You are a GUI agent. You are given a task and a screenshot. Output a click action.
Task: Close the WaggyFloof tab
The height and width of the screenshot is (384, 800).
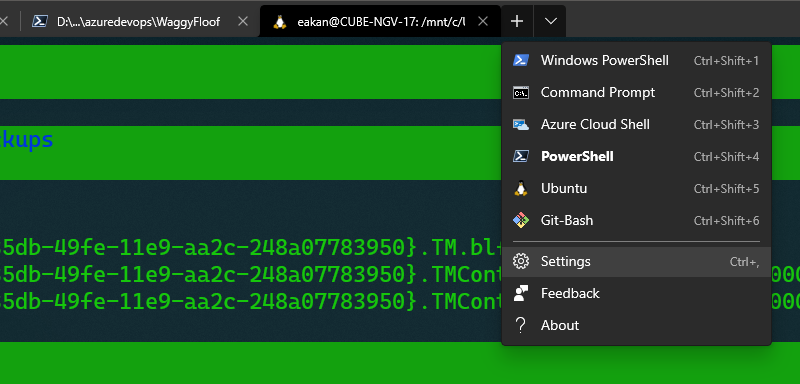(243, 21)
